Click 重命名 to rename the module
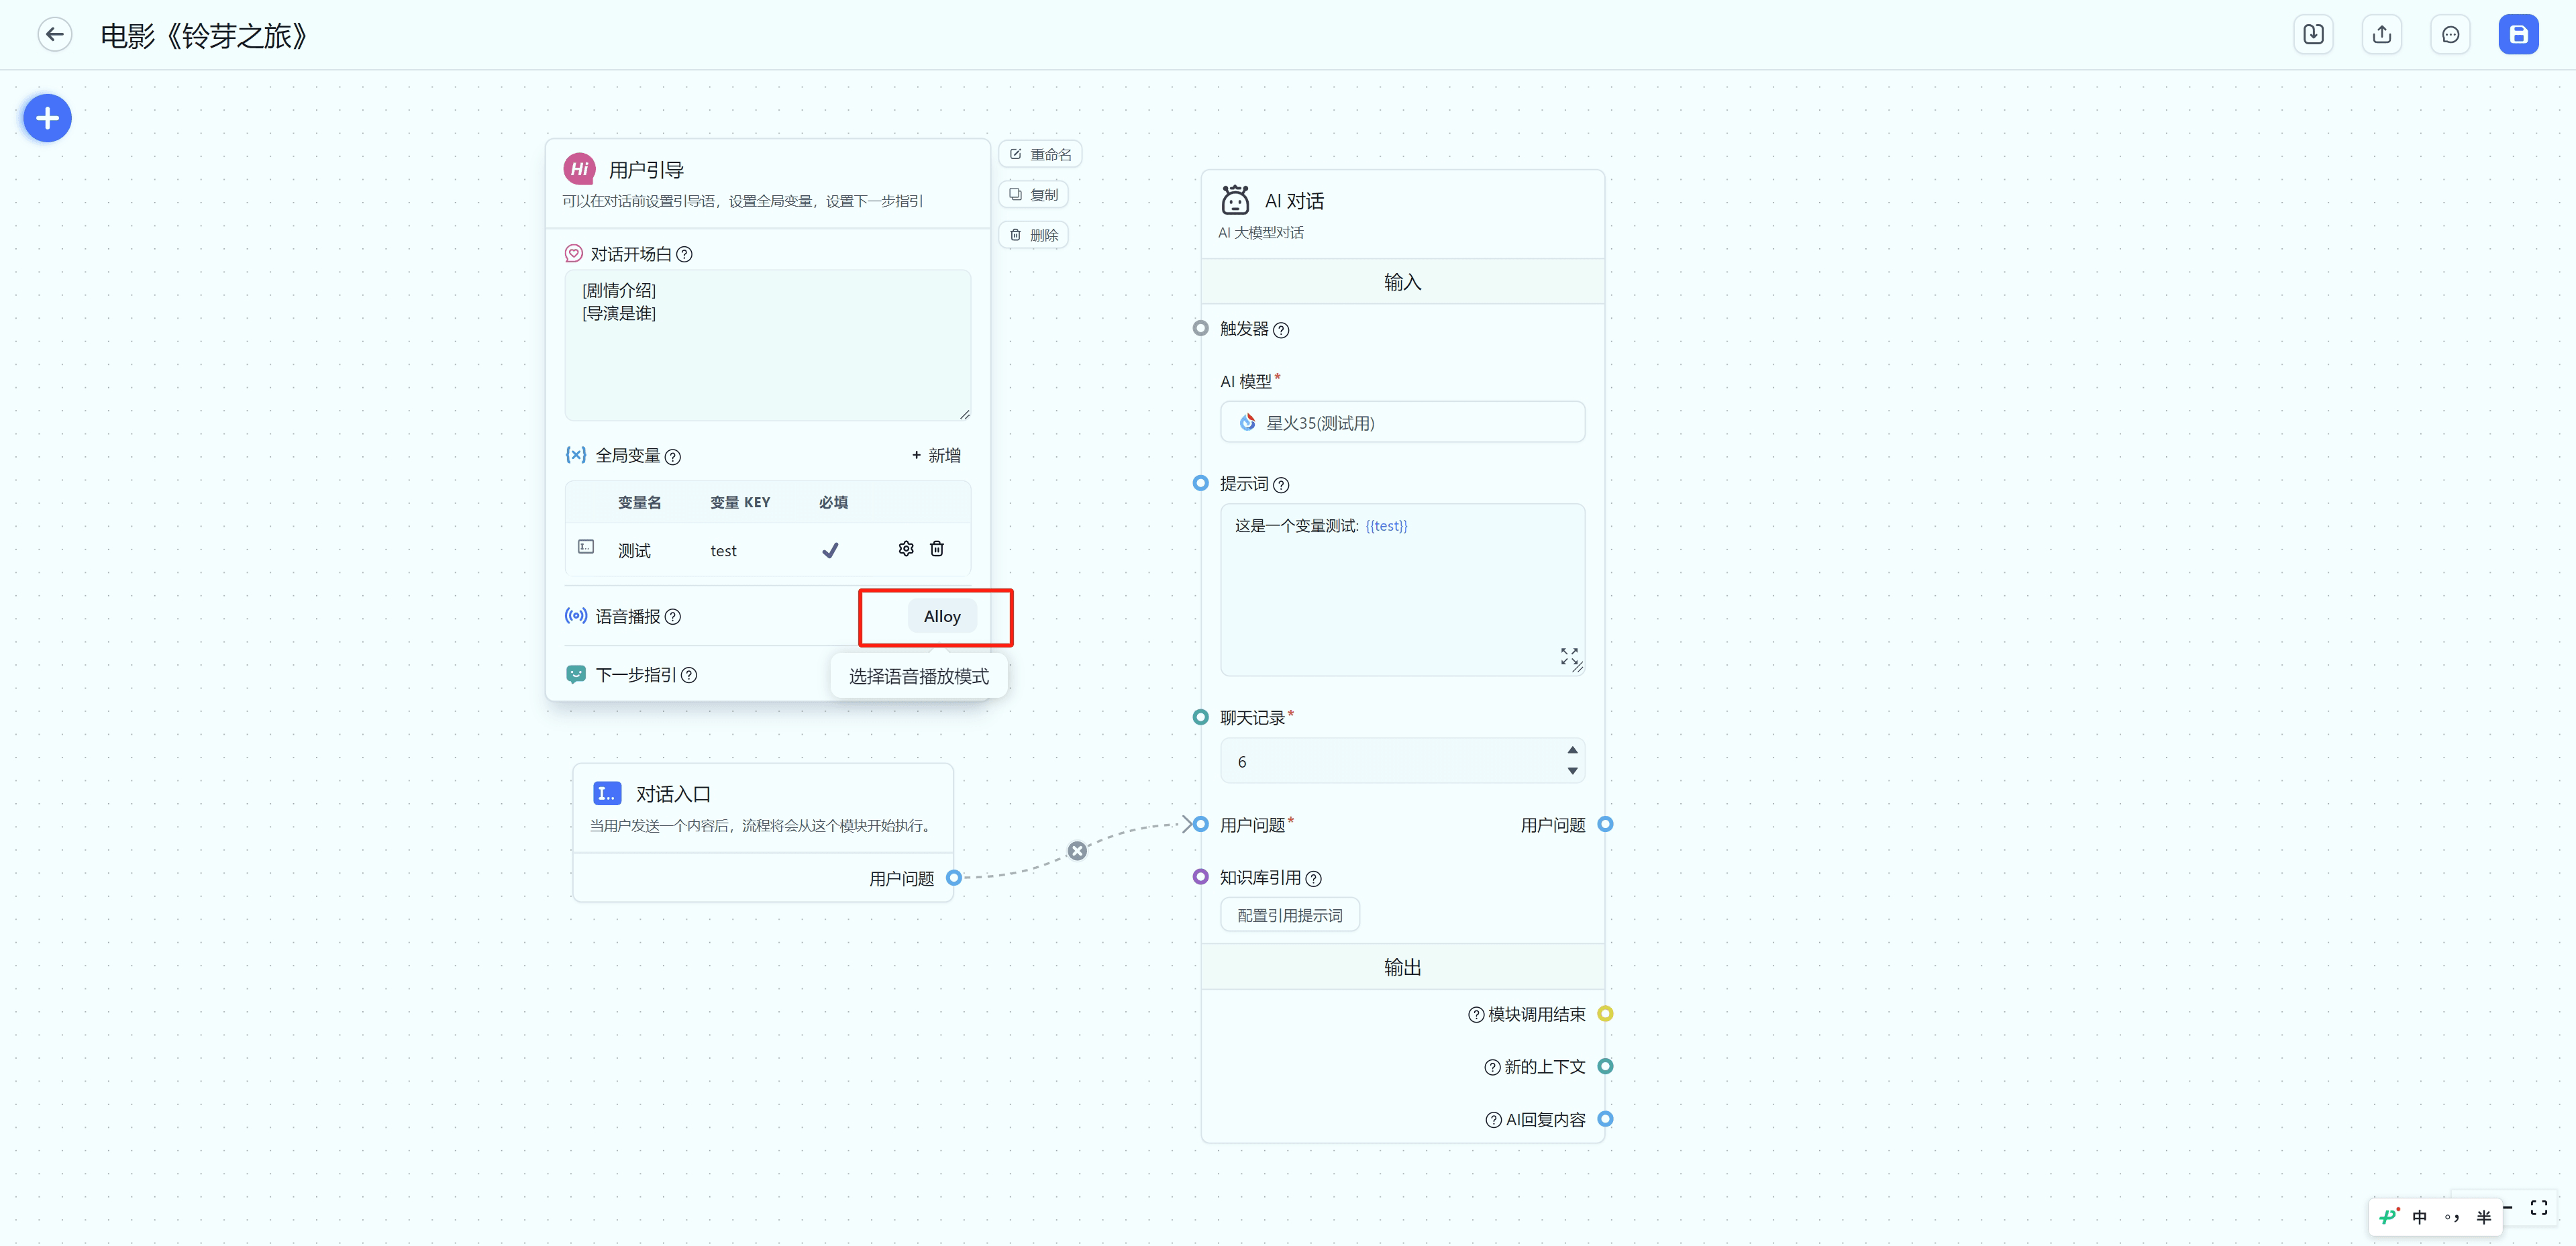Image resolution: width=2576 pixels, height=1246 pixels. tap(1040, 155)
